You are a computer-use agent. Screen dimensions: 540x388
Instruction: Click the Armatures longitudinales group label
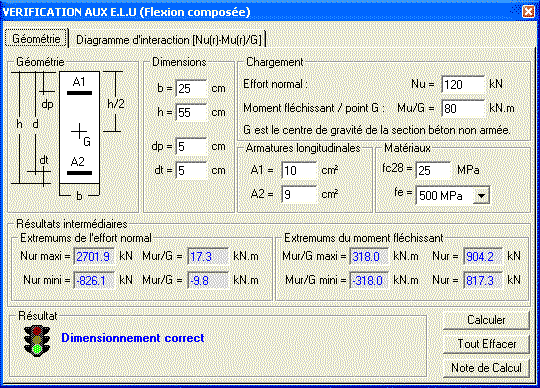tap(303, 148)
